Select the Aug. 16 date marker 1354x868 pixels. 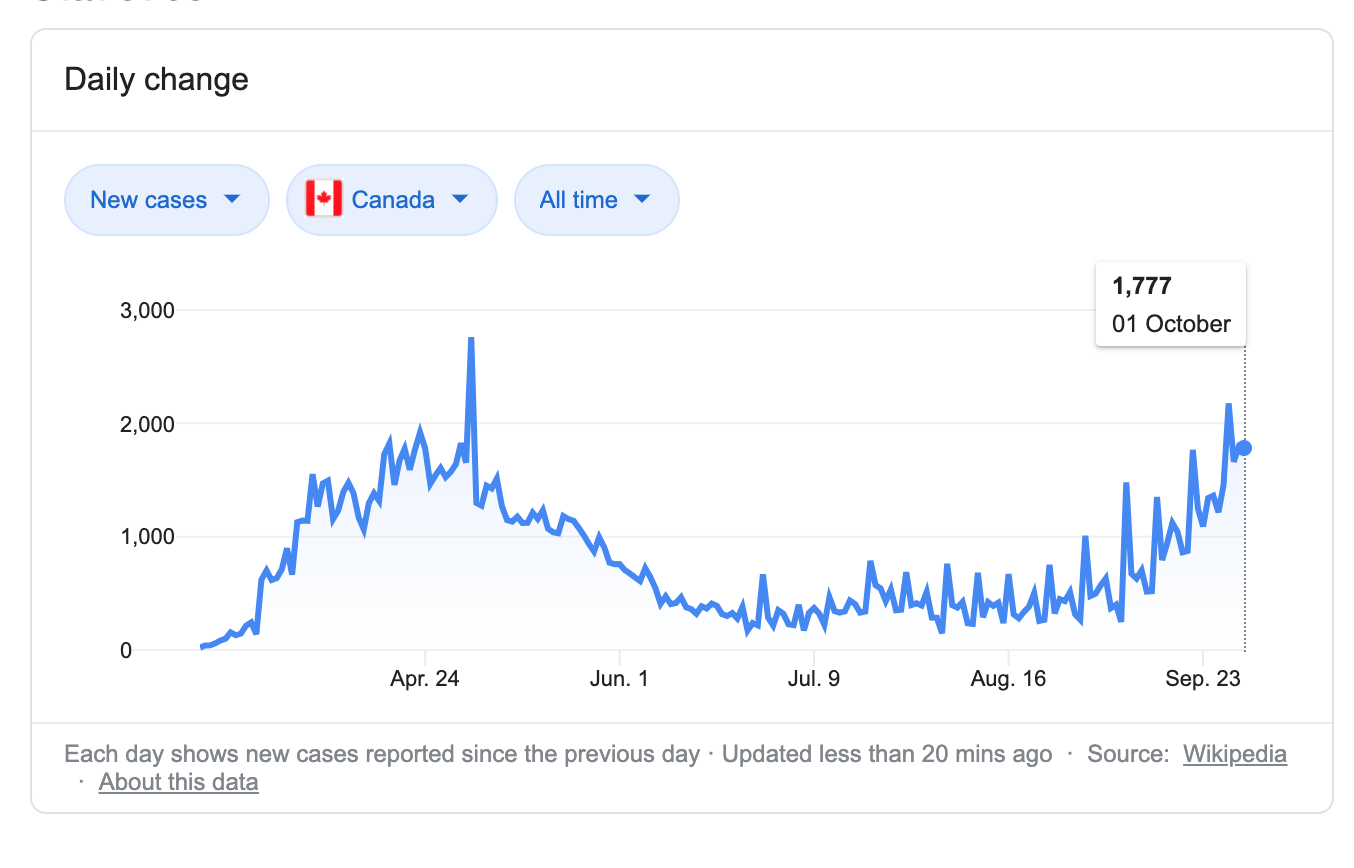[1008, 679]
